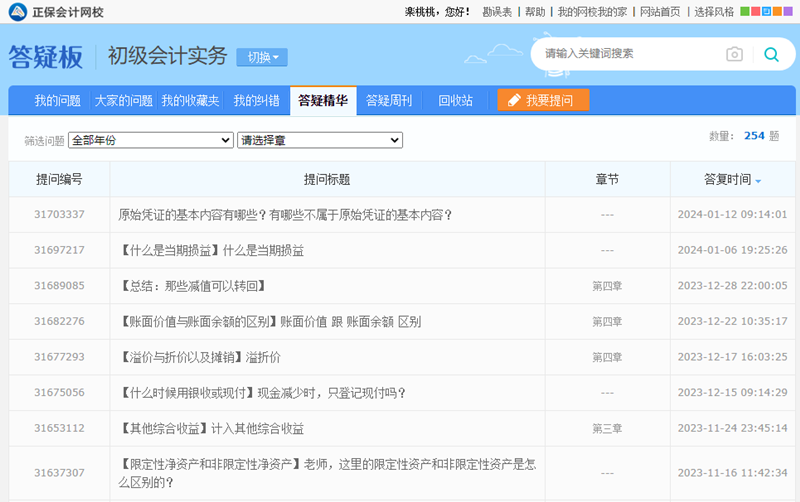This screenshot has width=800, height=502.
Task: Open the 全部年份 year filter dropdown
Action: click(151, 140)
